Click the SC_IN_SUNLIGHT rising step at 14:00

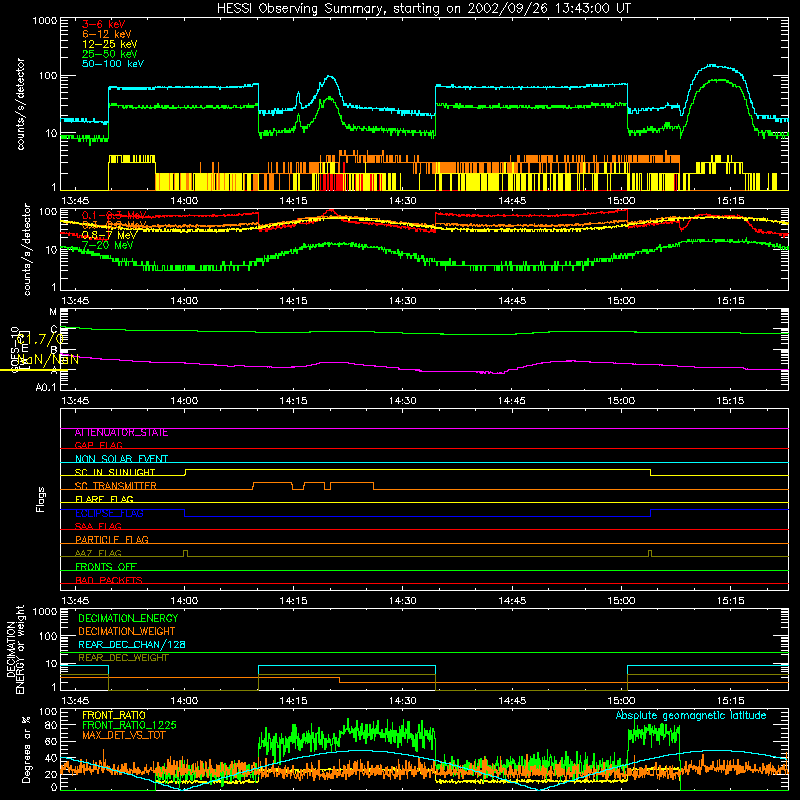(x=185, y=472)
